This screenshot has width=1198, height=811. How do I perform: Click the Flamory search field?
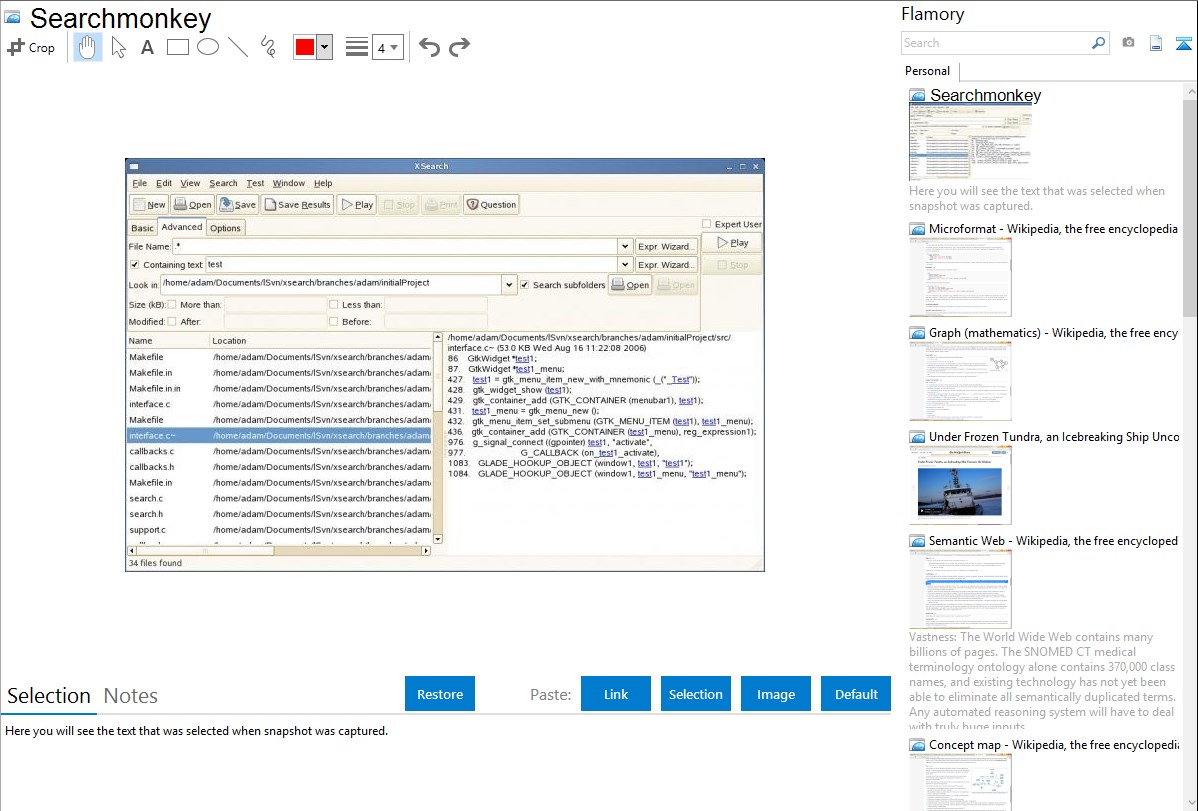tap(996, 43)
